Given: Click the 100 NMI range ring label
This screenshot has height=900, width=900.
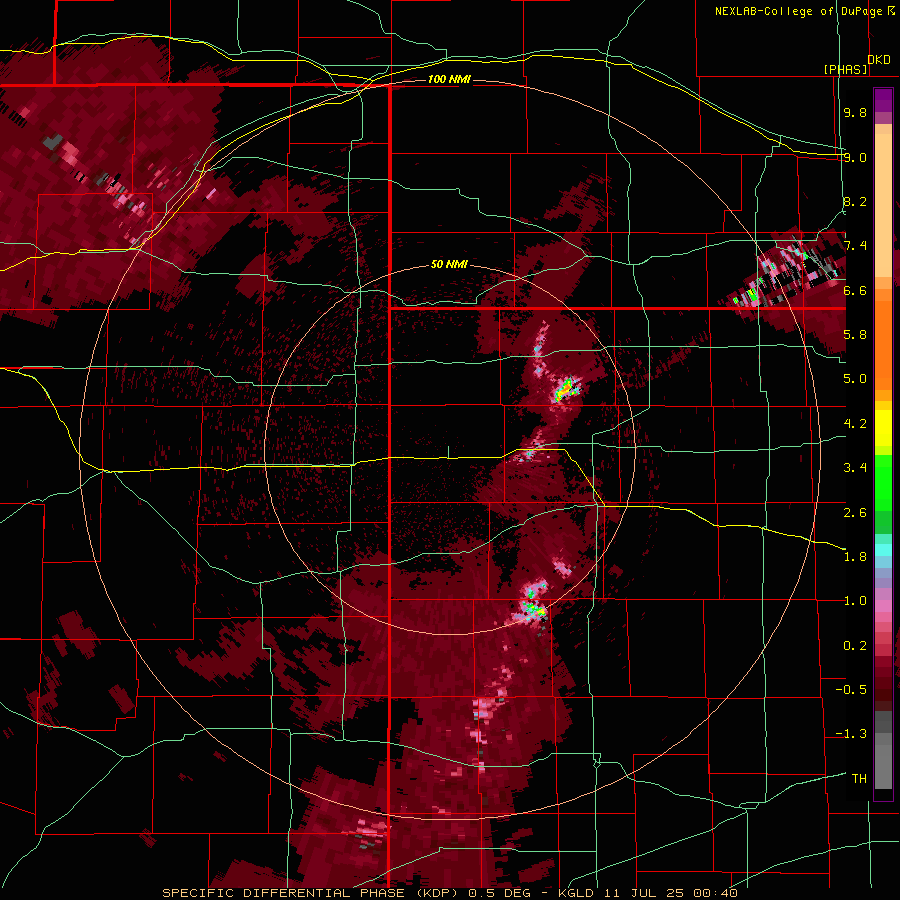Looking at the screenshot, I should click(449, 79).
